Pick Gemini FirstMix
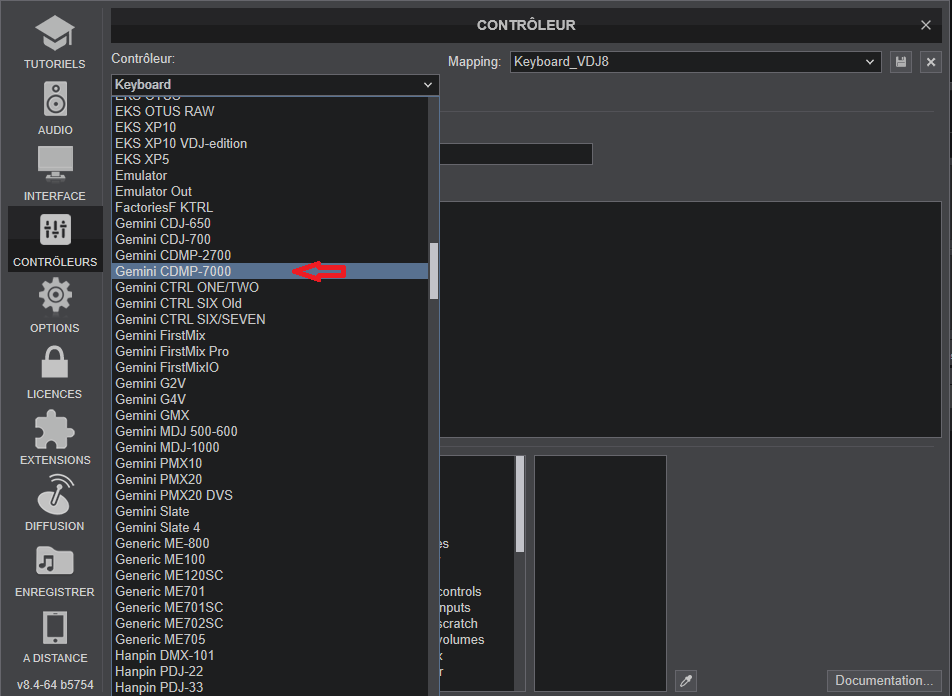952x696 pixels. tap(270, 335)
